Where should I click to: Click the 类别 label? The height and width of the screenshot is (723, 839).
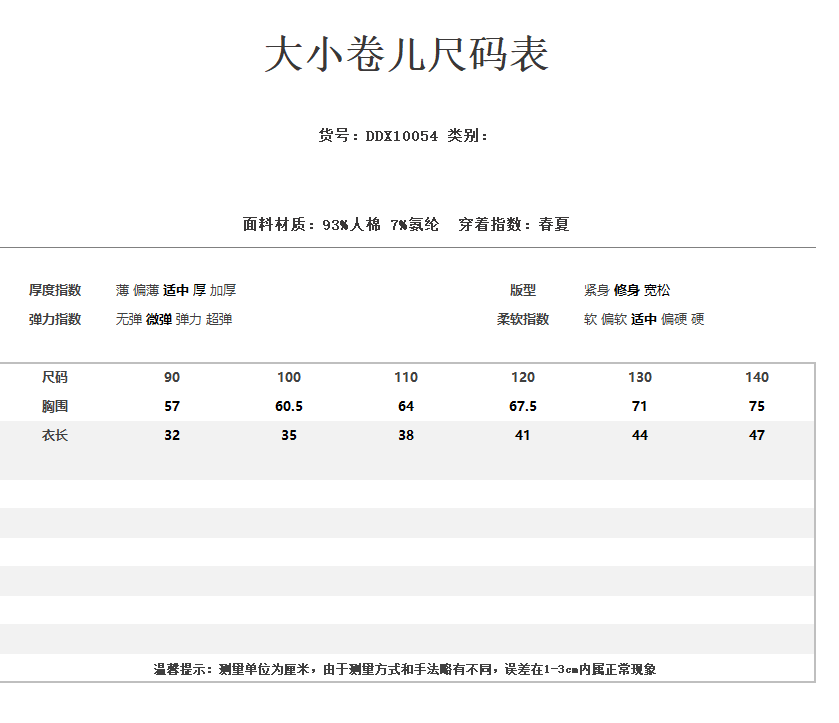[467, 135]
